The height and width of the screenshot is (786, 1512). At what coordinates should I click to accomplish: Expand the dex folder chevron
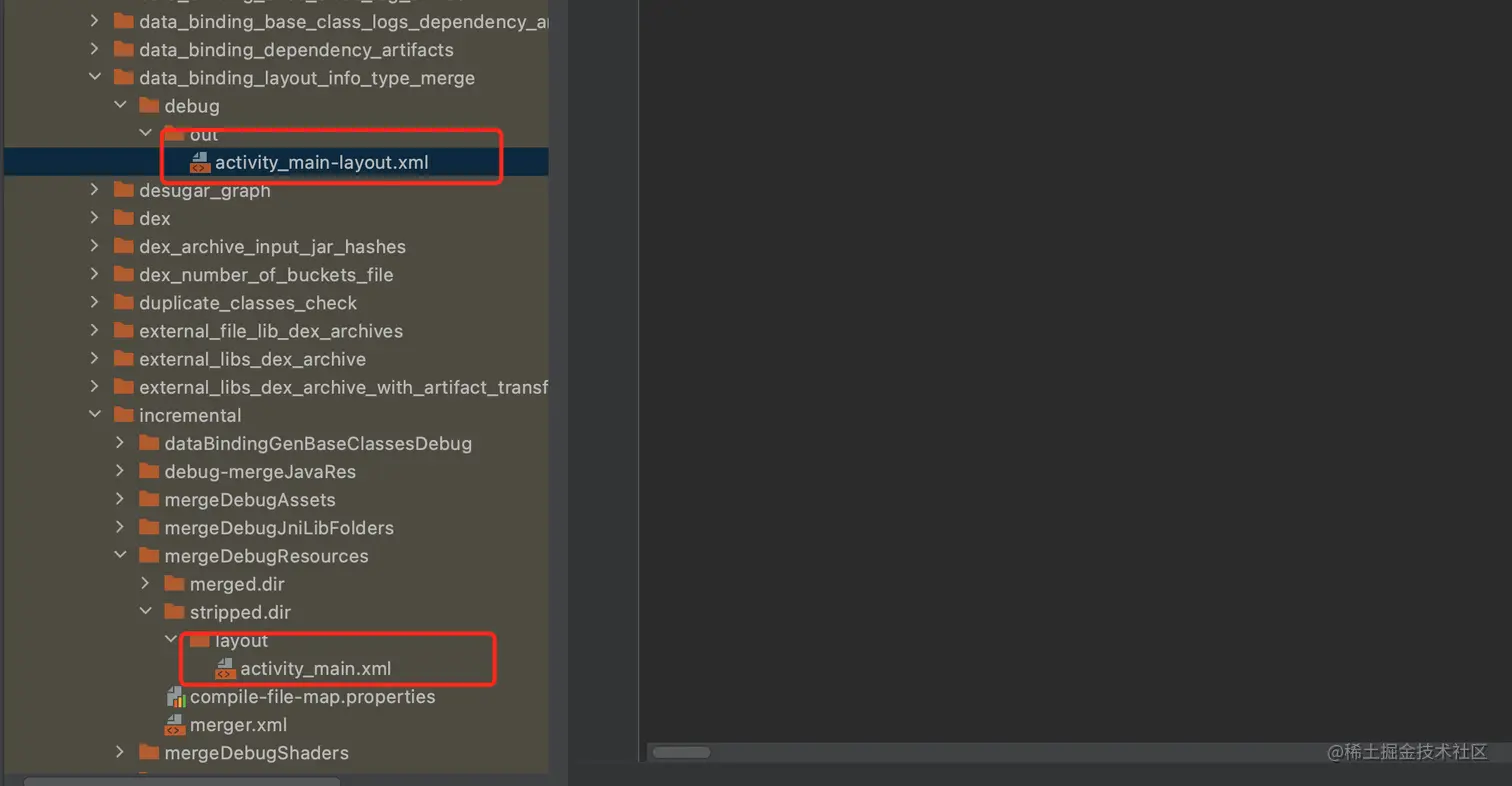point(95,218)
